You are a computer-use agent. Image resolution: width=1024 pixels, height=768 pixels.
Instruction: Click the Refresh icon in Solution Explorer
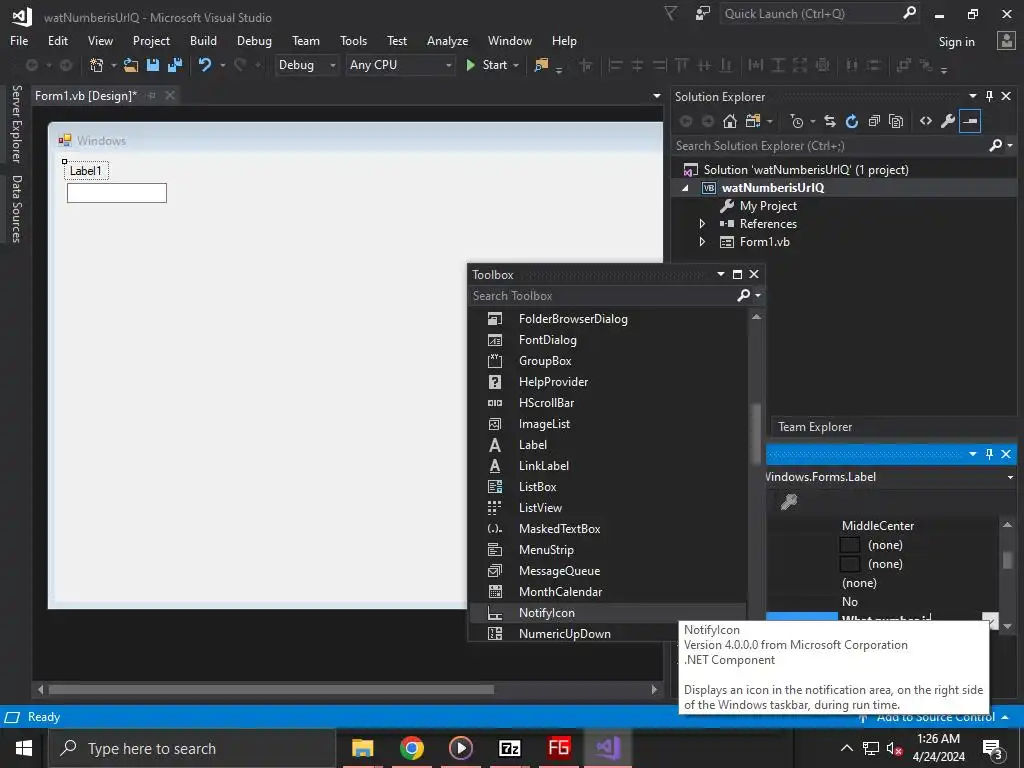pos(852,121)
